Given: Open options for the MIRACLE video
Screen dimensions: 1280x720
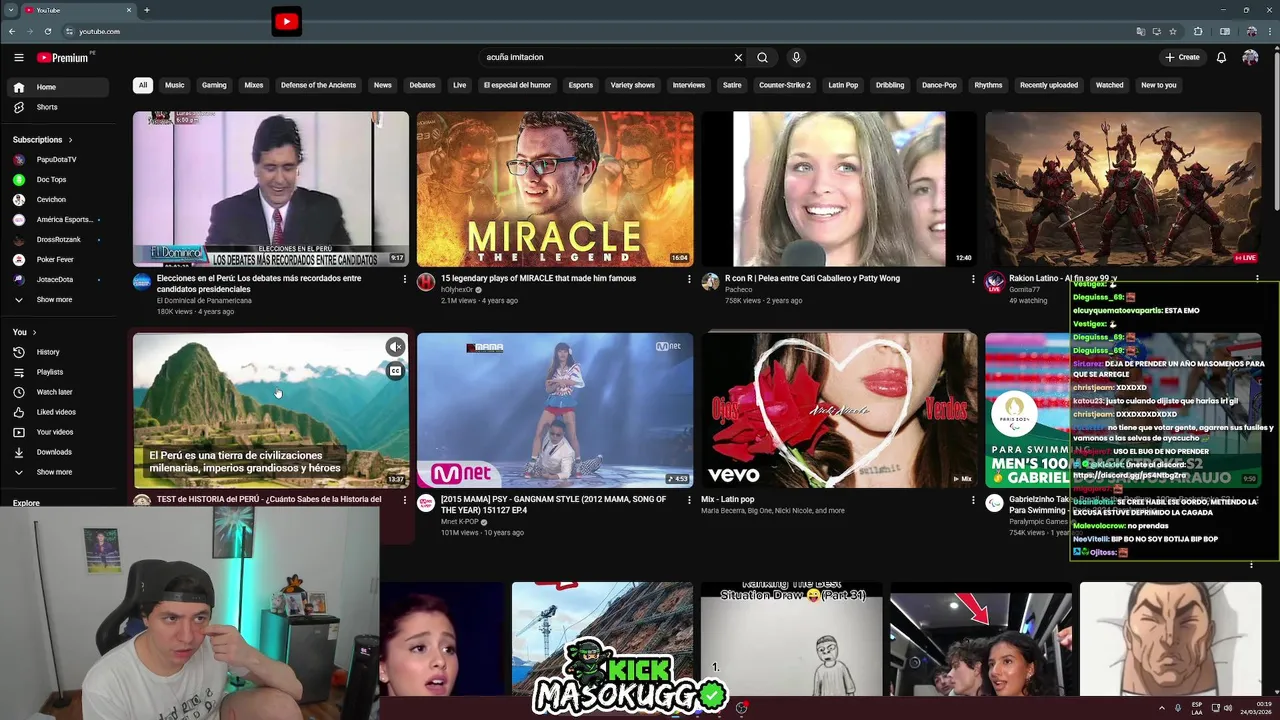Looking at the screenshot, I should pos(689,279).
